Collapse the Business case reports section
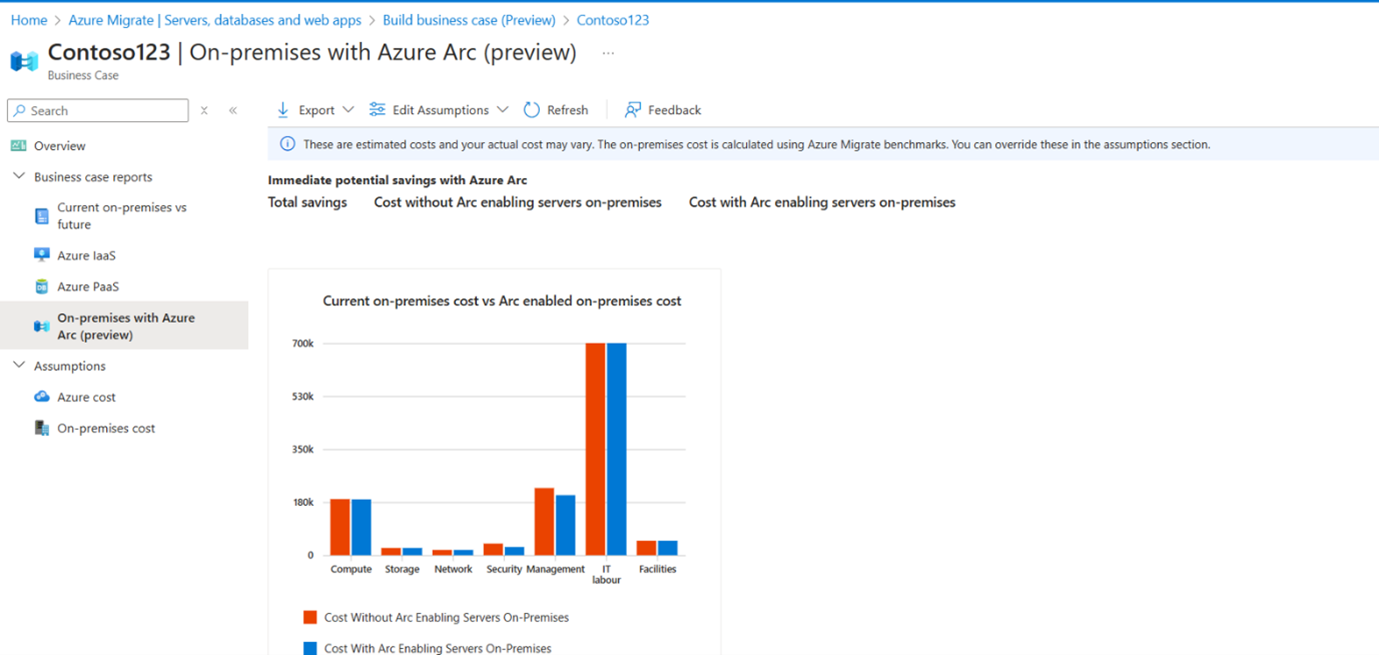 pos(18,176)
